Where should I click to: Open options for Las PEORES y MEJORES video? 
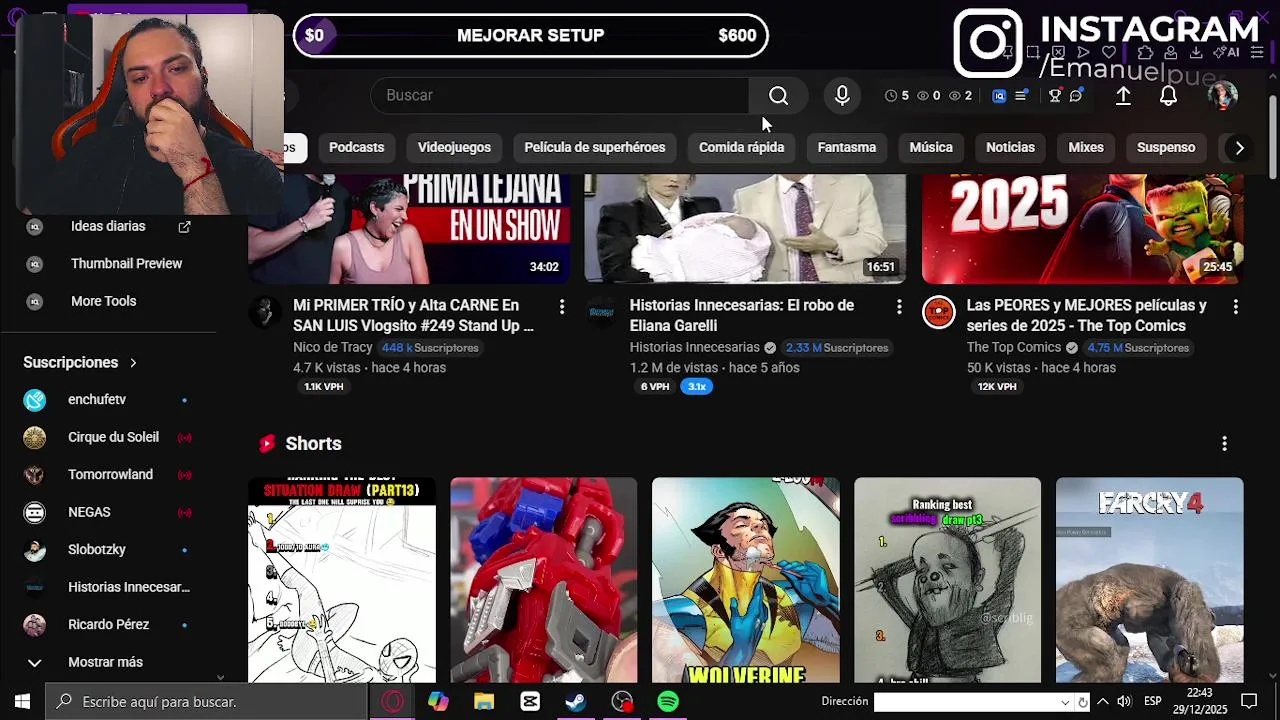coord(1235,306)
